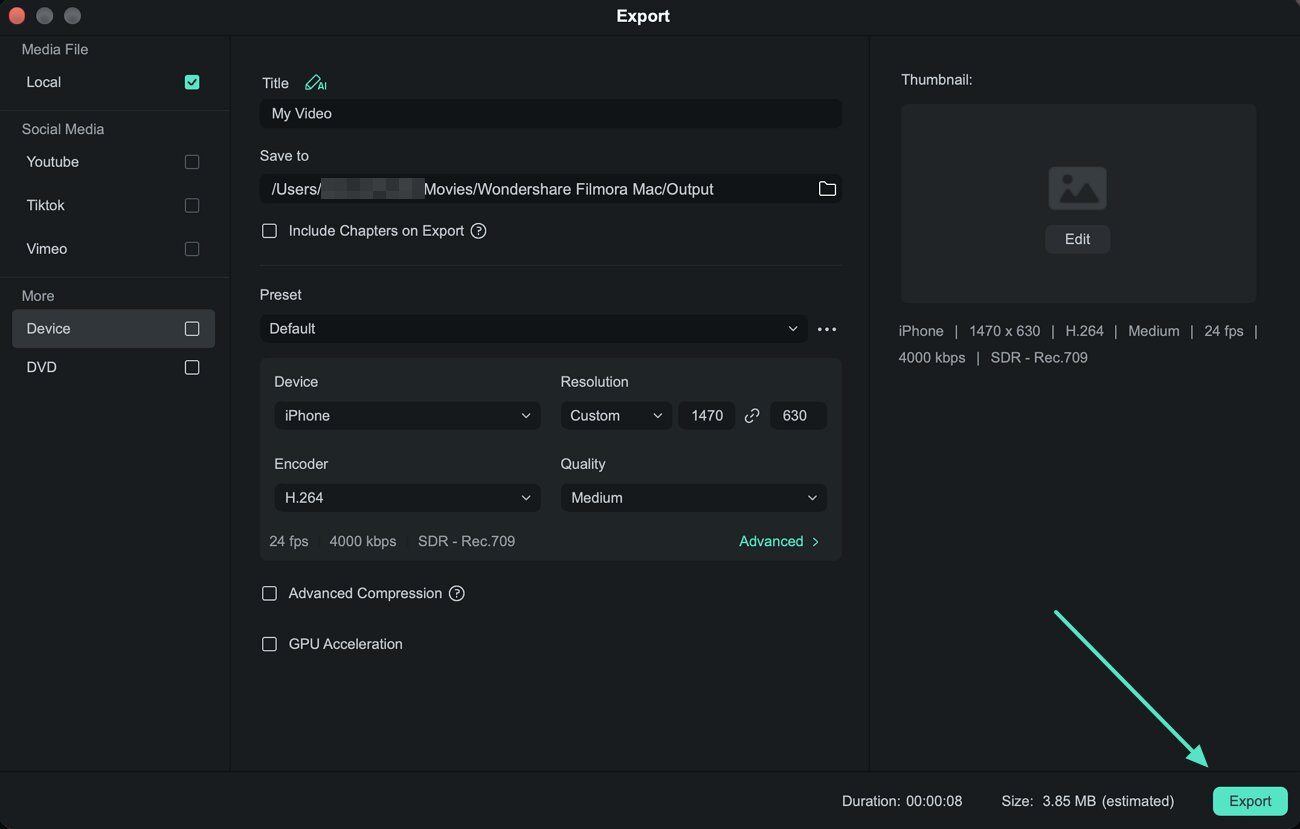Open the Resolution Custom dropdown
1300x829 pixels.
[616, 416]
